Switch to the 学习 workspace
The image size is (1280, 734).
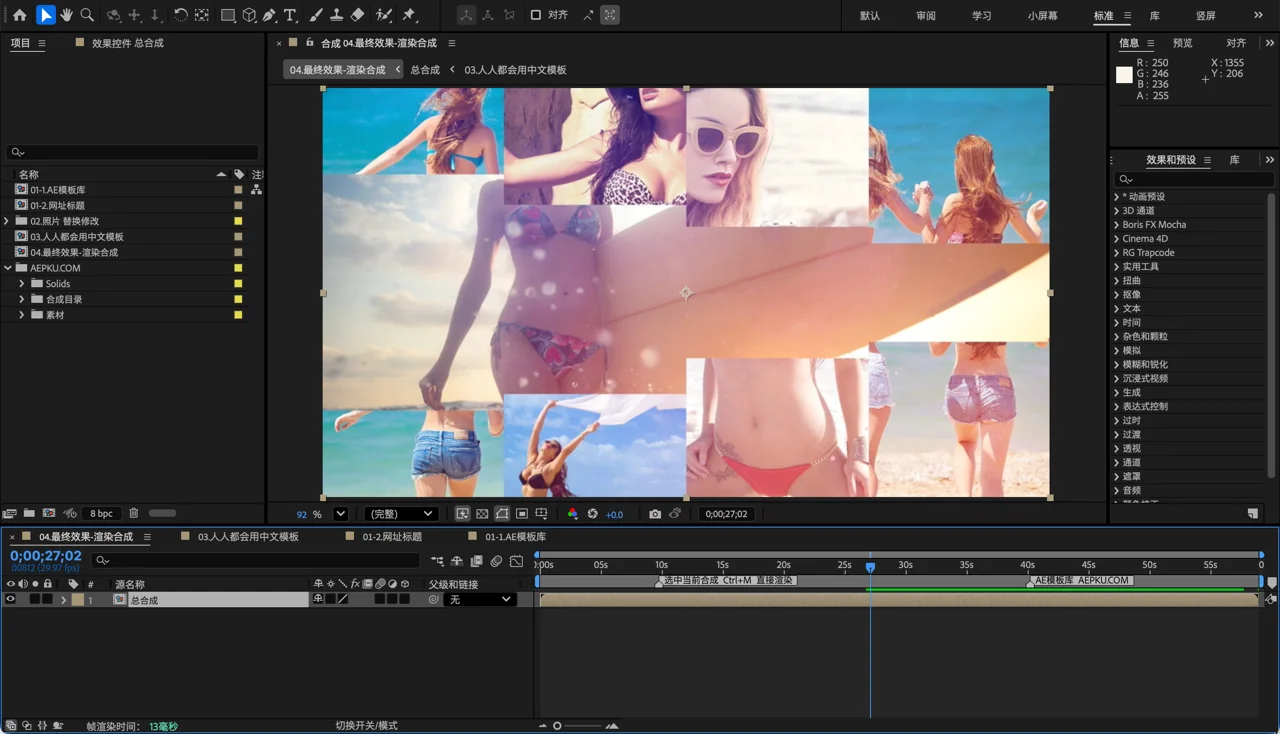pos(982,16)
